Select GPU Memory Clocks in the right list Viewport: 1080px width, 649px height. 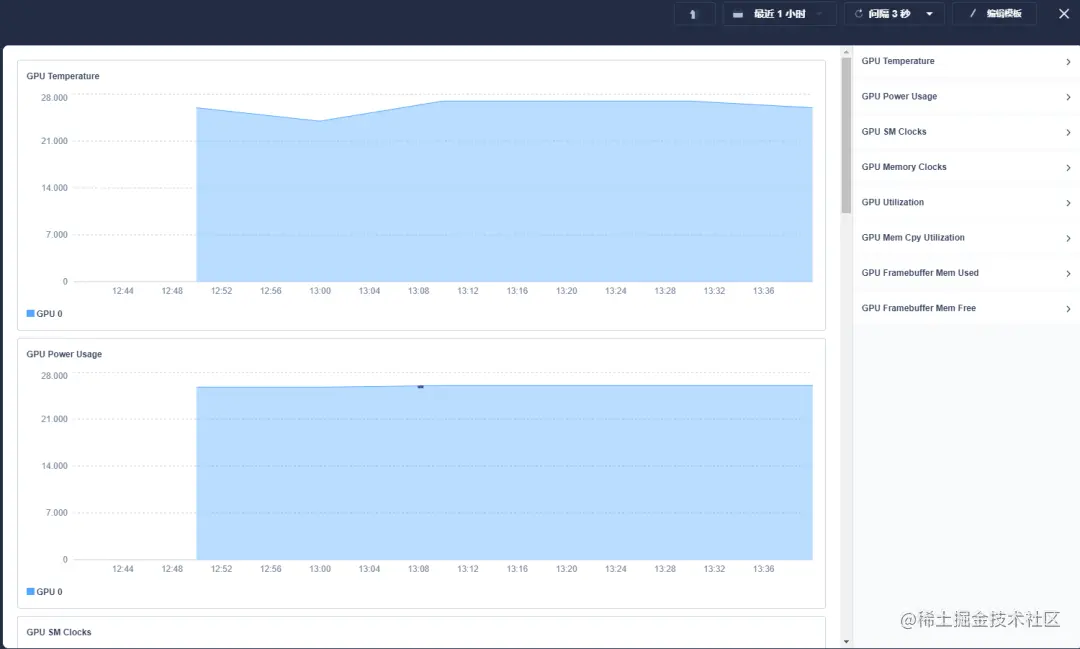966,167
